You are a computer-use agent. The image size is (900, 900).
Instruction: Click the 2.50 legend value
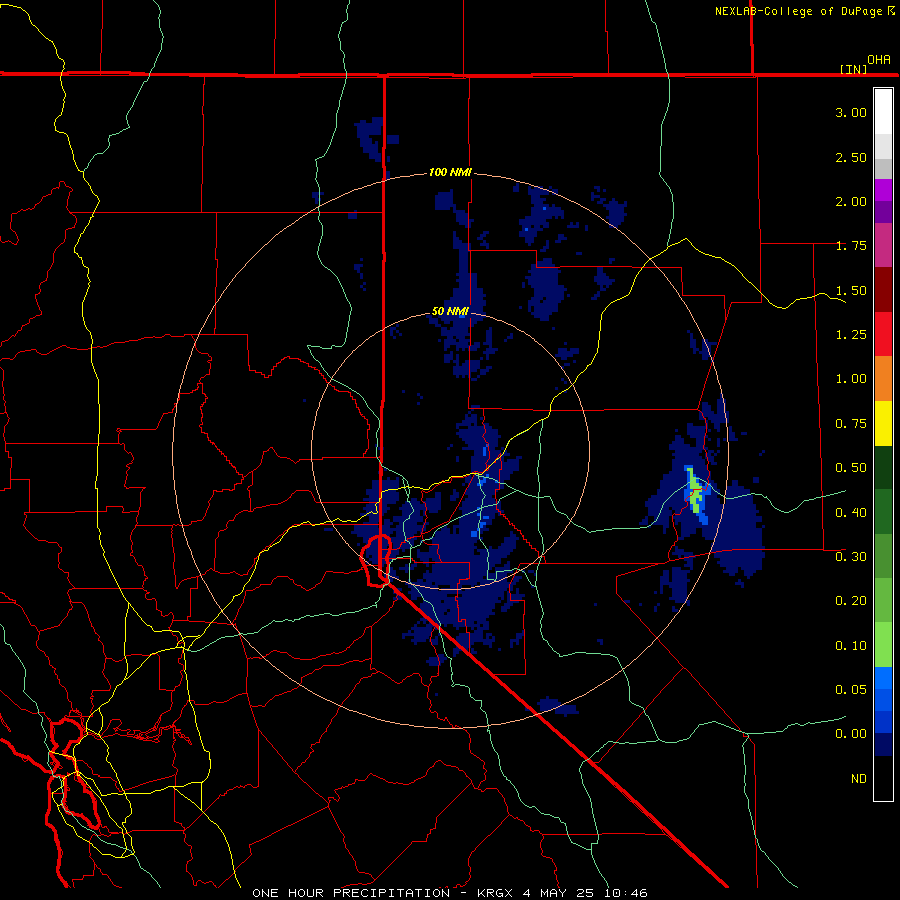[x=851, y=157]
